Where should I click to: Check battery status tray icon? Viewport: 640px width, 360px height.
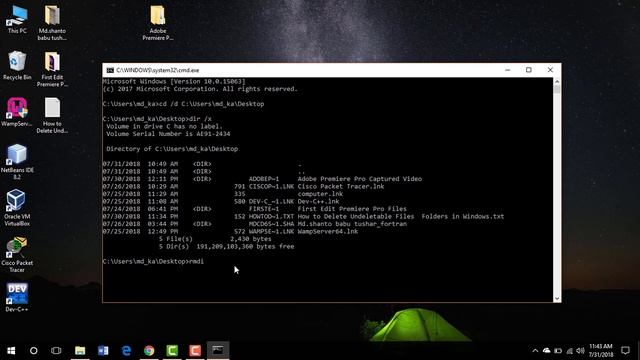[x=558, y=351]
